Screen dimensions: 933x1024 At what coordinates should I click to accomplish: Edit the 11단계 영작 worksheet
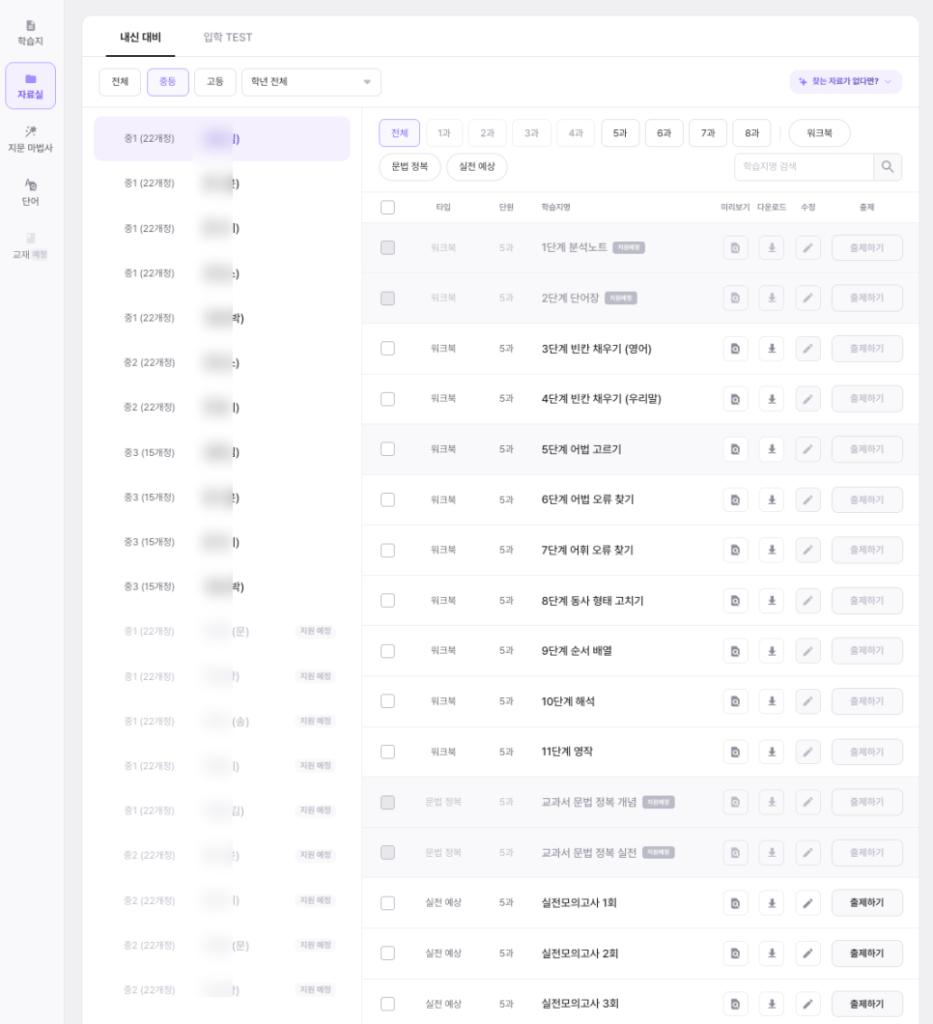point(808,752)
